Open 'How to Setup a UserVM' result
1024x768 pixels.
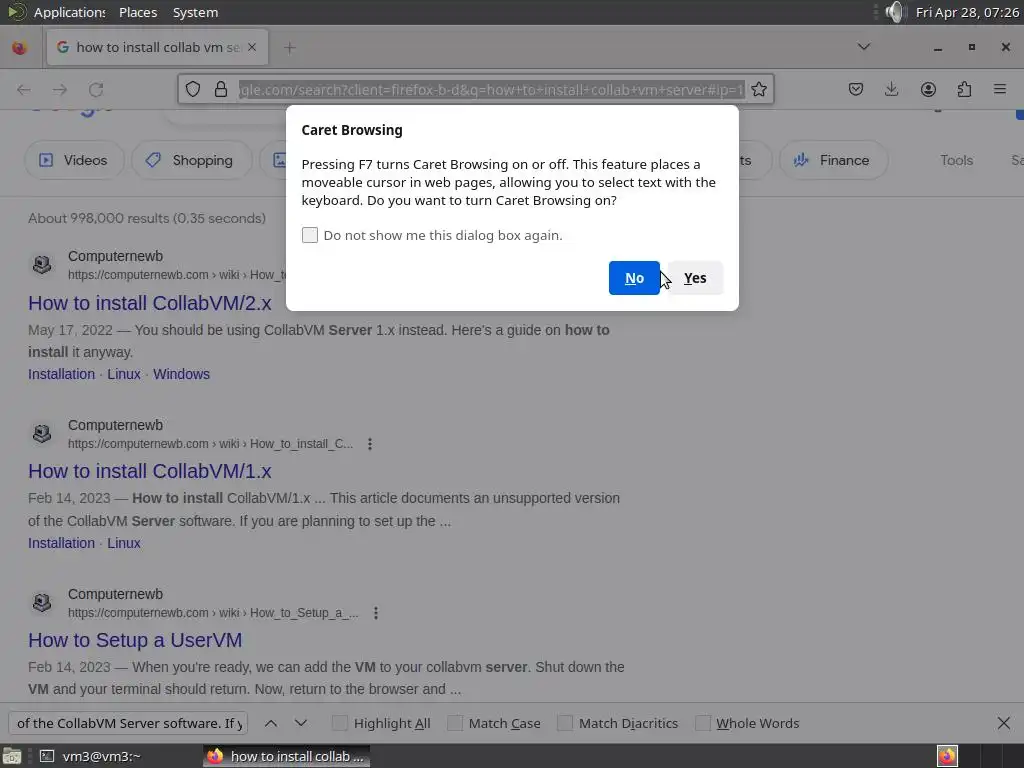click(135, 640)
